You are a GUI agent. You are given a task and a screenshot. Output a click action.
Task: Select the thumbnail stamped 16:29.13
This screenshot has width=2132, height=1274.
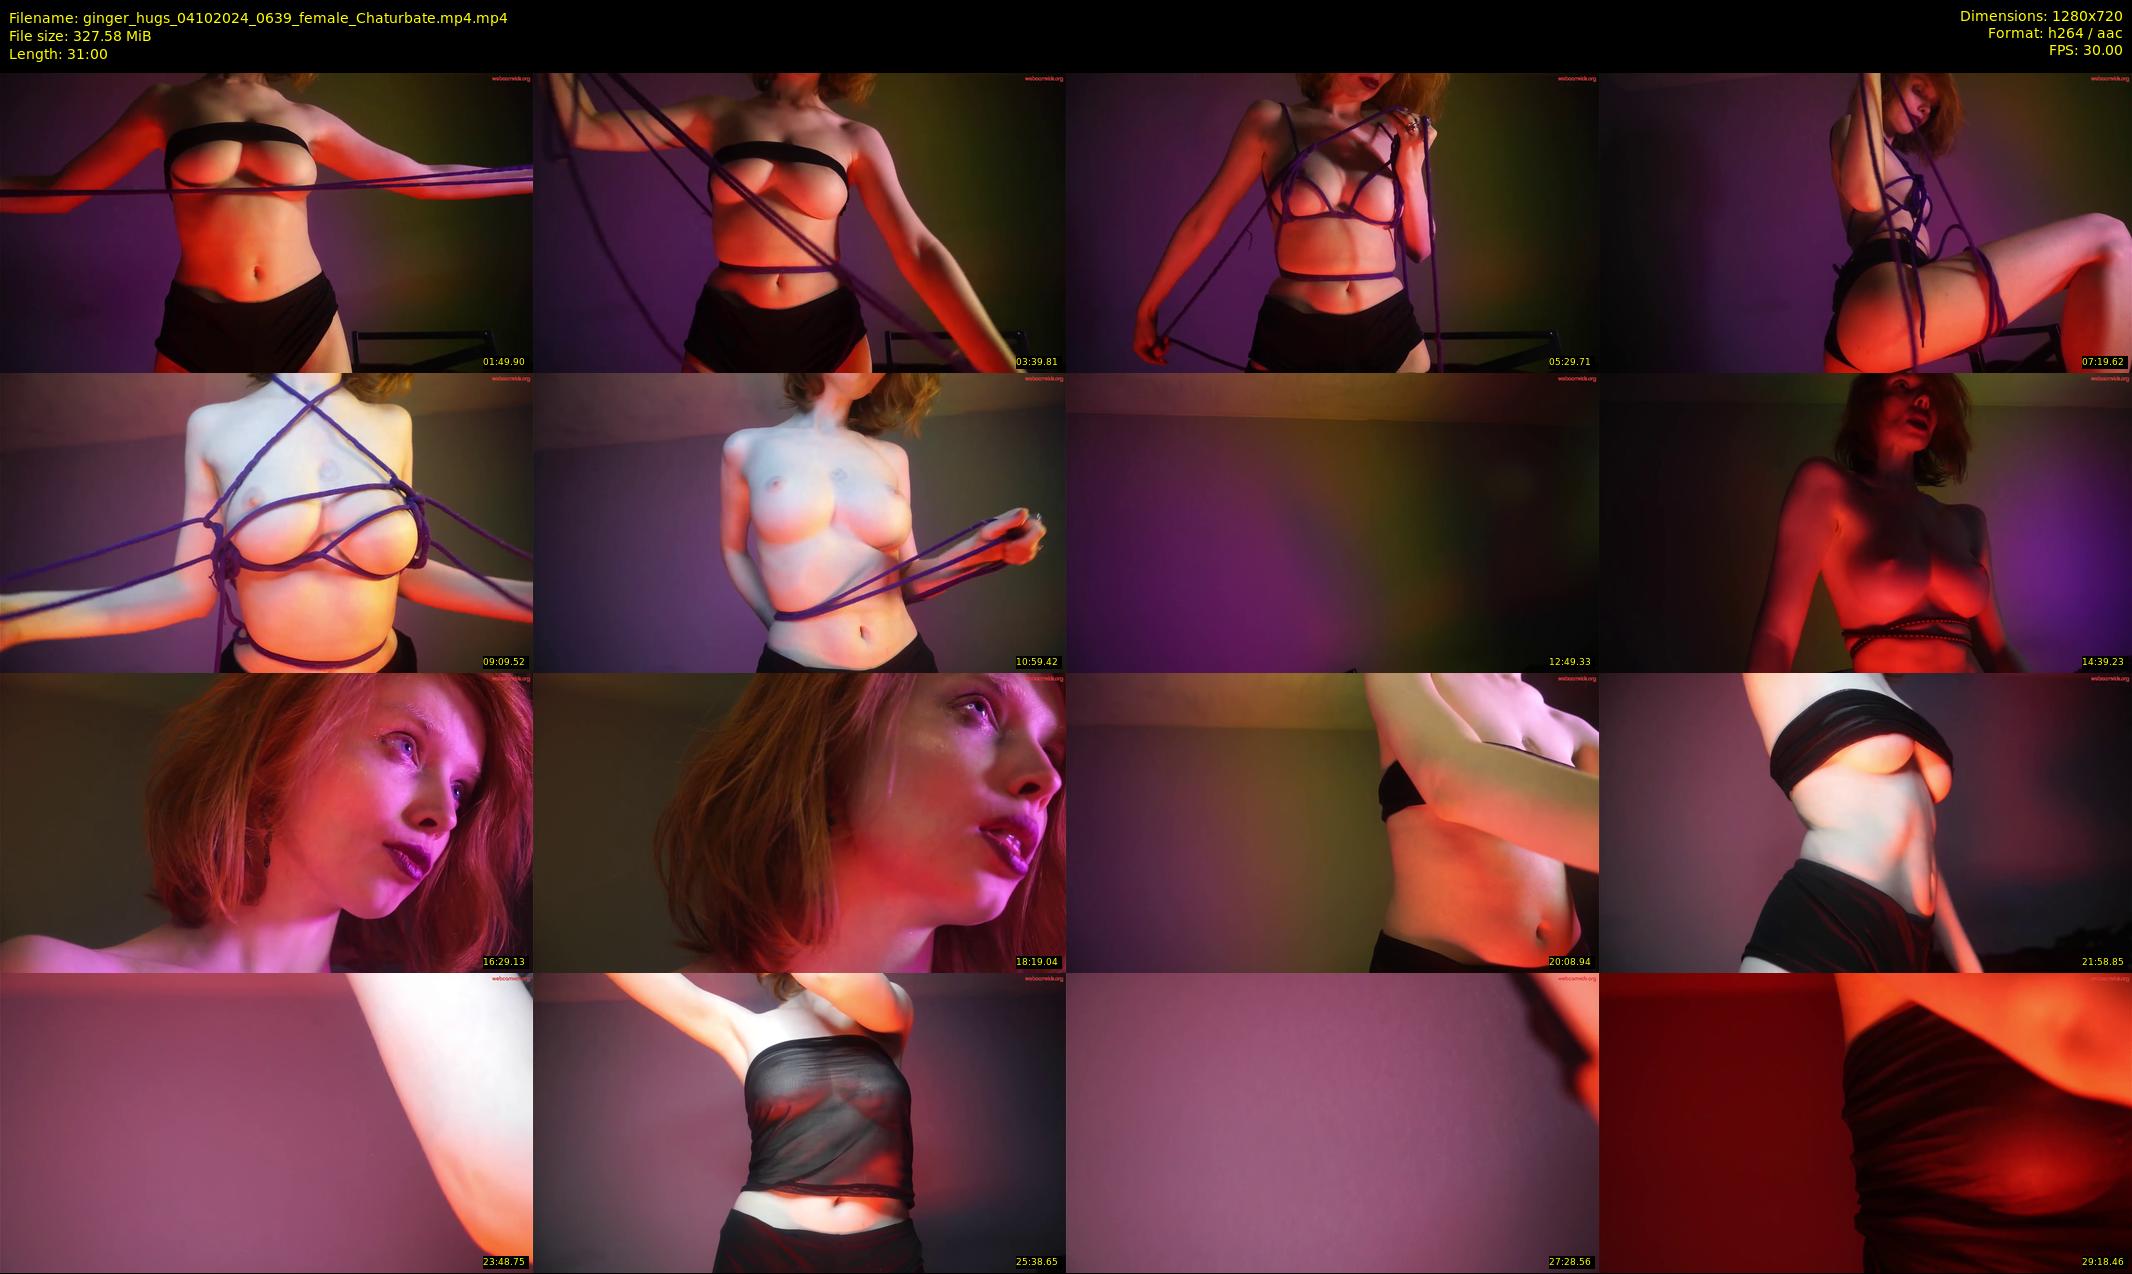click(266, 822)
